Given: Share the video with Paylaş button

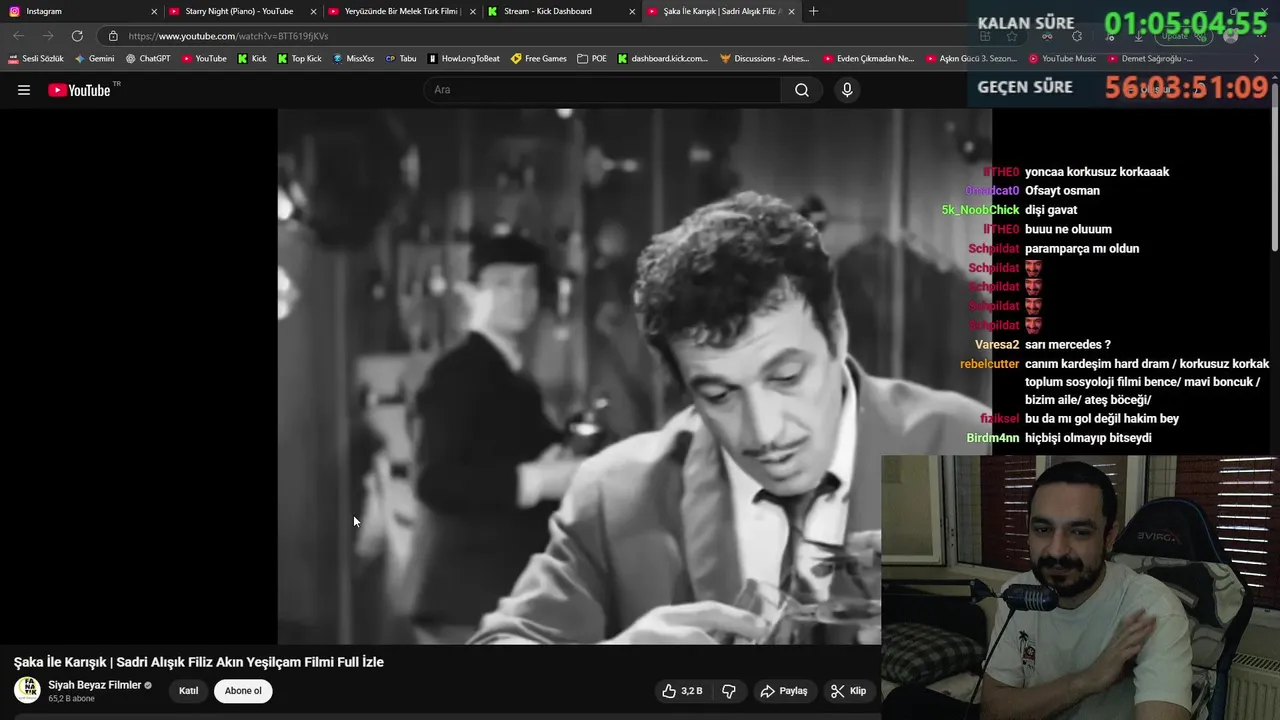Looking at the screenshot, I should coord(783,691).
